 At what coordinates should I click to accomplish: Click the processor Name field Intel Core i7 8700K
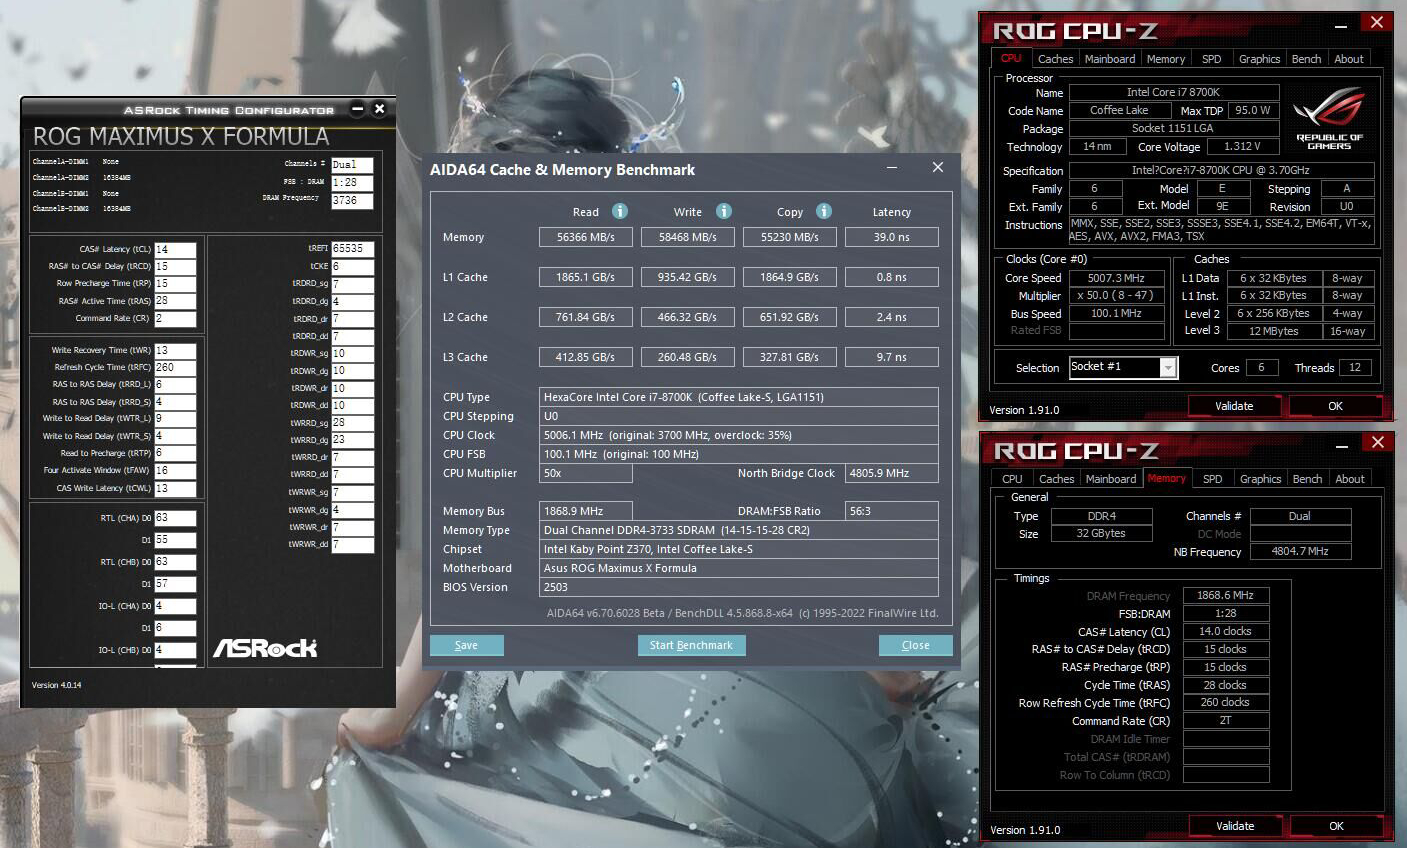click(x=1174, y=92)
